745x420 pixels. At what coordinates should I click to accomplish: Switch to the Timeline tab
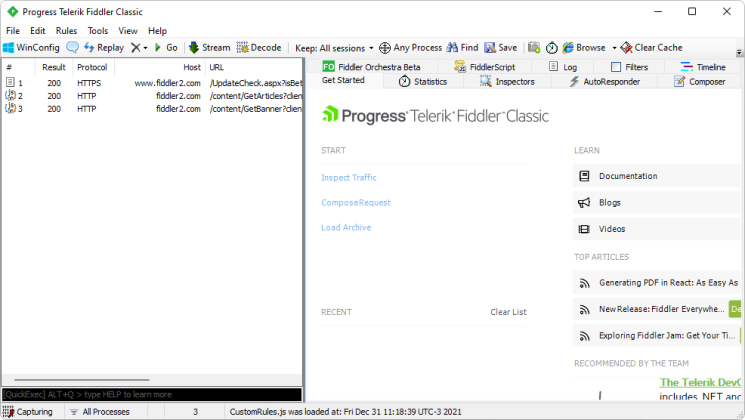point(703,67)
